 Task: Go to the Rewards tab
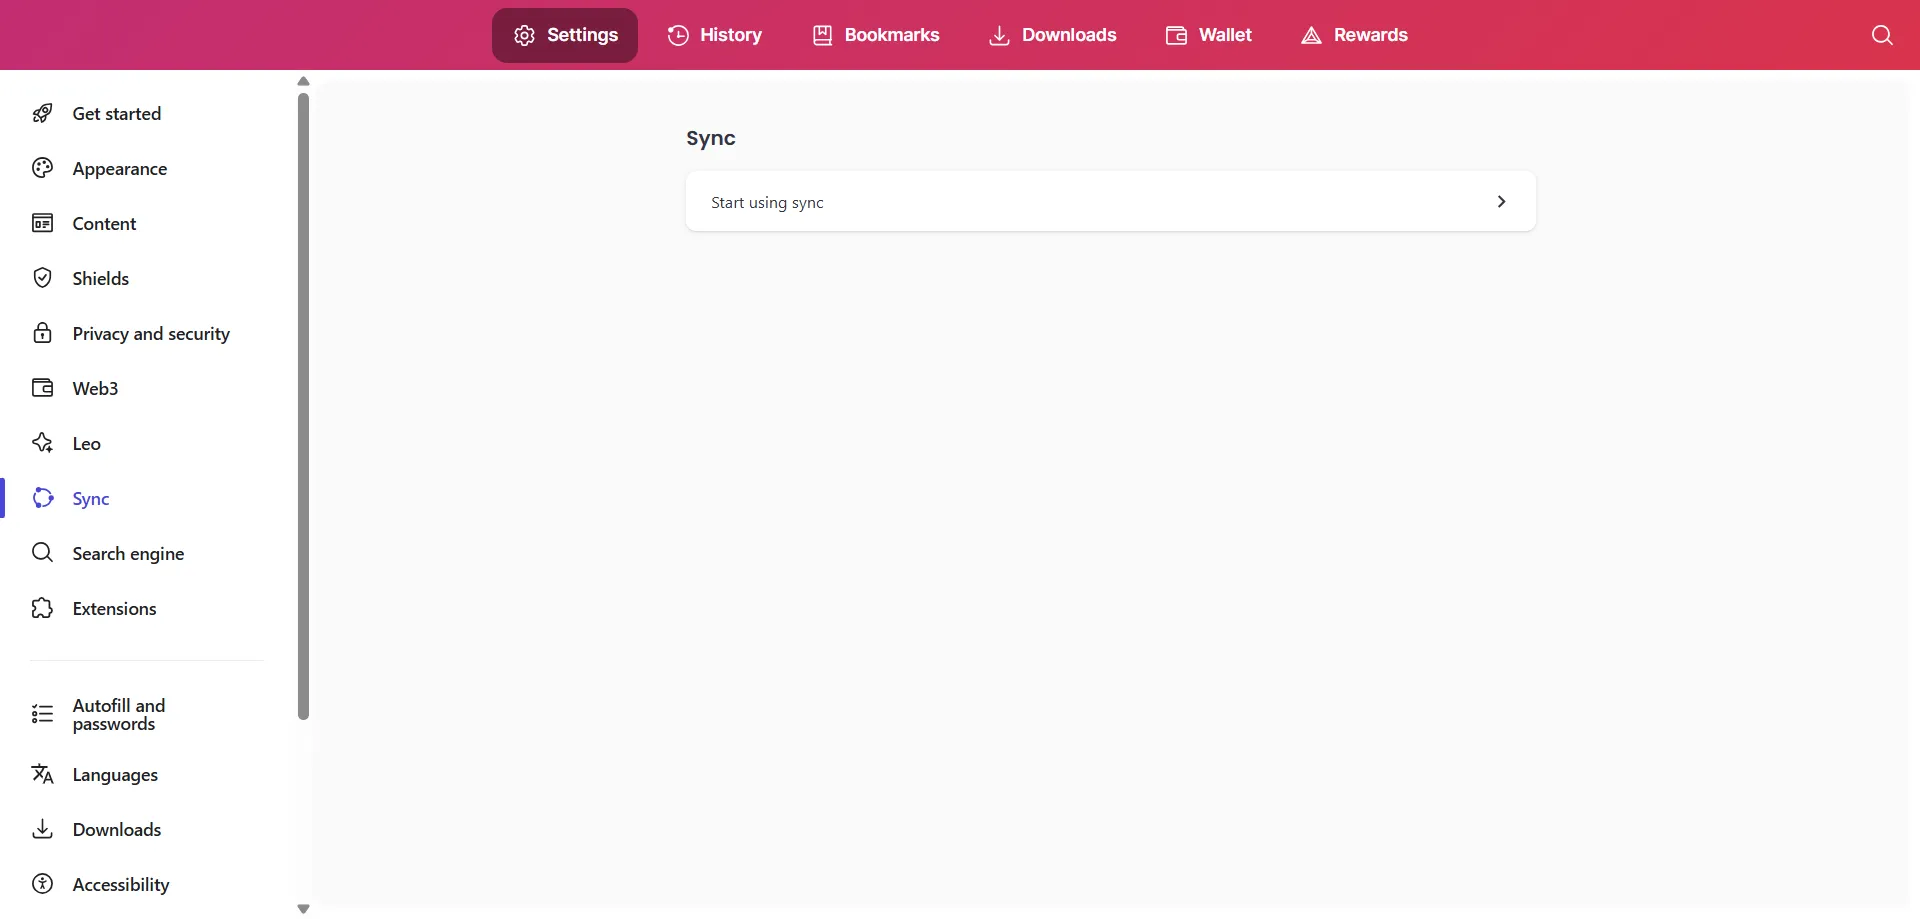pos(1354,35)
